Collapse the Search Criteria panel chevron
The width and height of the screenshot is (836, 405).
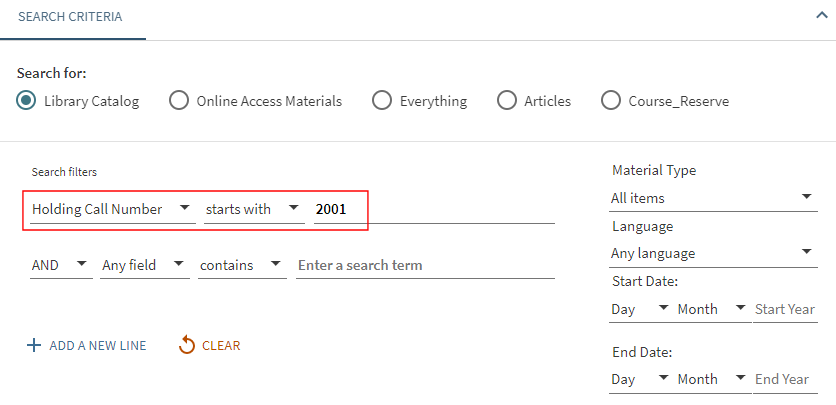[x=822, y=16]
